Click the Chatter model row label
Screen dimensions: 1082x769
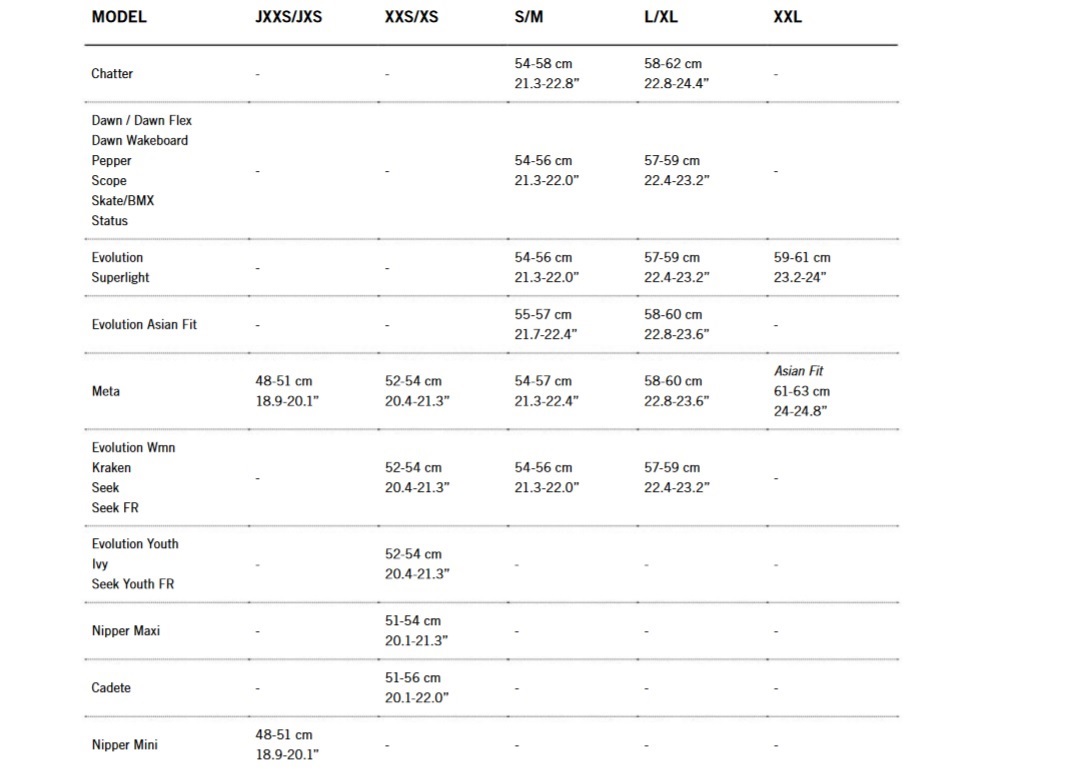pyautogui.click(x=112, y=74)
